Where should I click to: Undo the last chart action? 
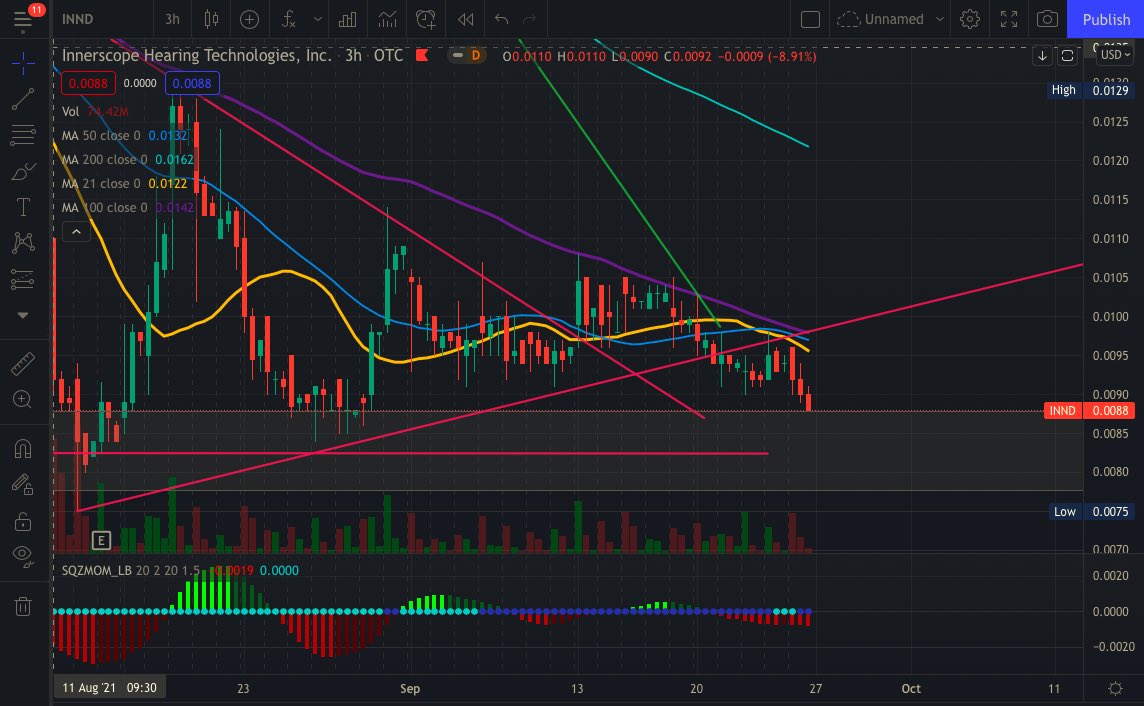pos(501,19)
